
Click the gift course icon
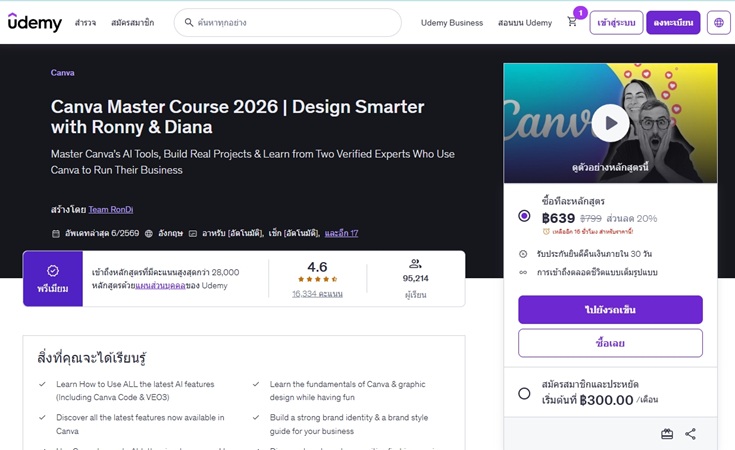point(667,434)
